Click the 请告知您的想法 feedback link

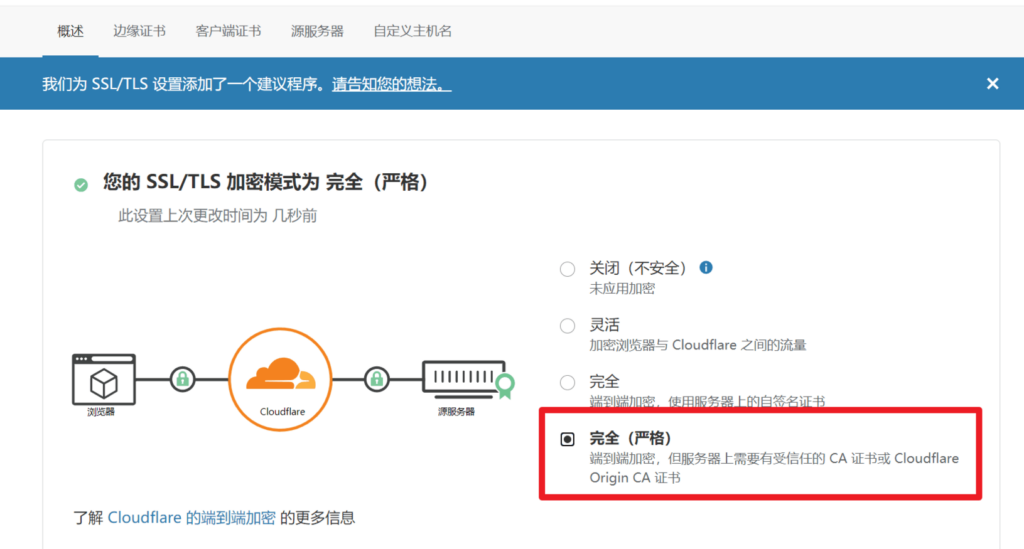(392, 85)
